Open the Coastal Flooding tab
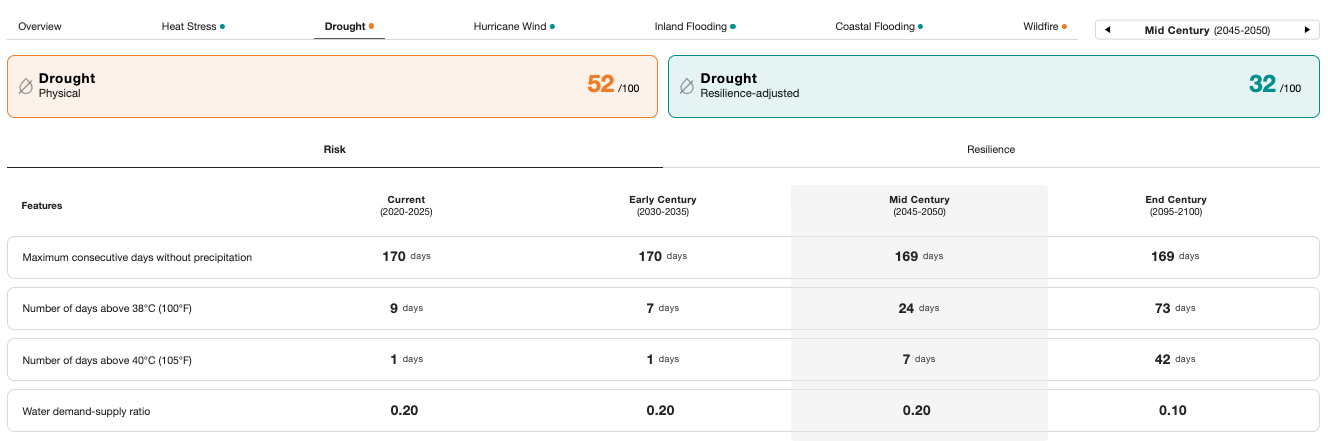This screenshot has height=441, width=1328. coord(879,27)
